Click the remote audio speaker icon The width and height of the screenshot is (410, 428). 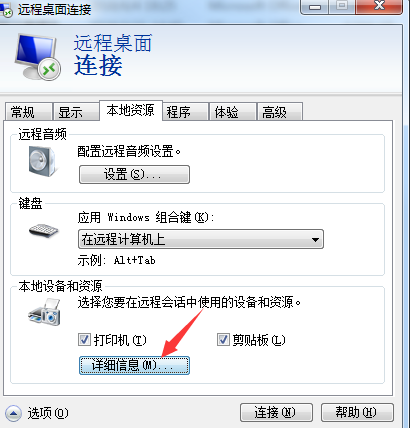[x=42, y=161]
